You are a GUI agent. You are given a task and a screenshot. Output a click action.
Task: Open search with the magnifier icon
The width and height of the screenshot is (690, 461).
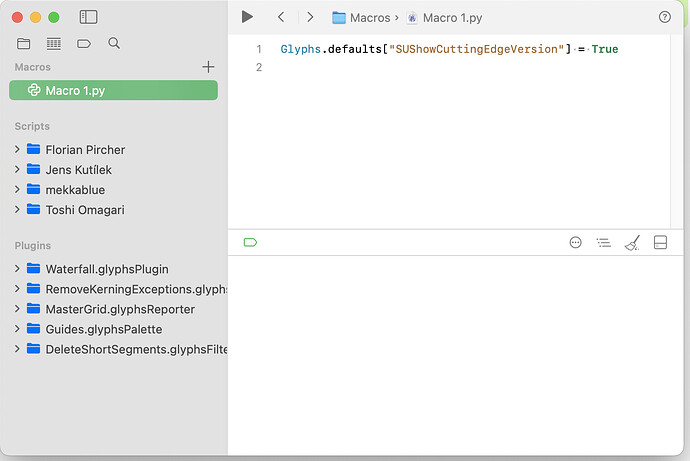114,43
